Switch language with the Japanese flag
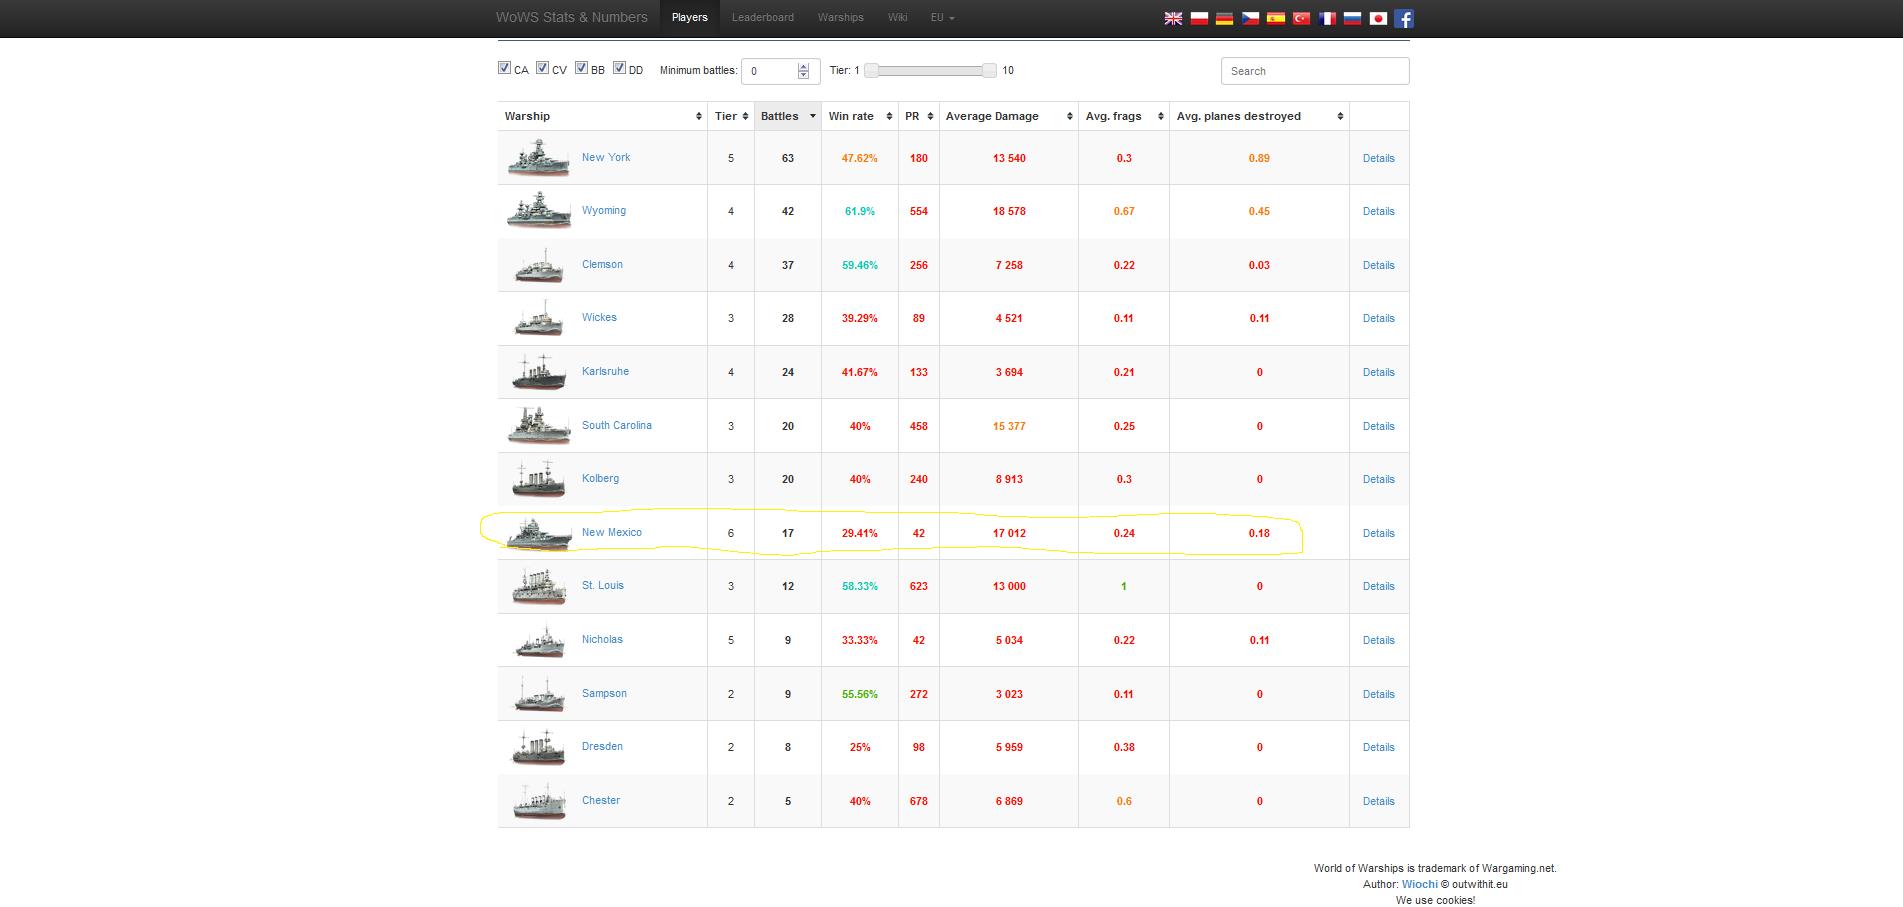The image size is (1903, 907). (x=1378, y=18)
